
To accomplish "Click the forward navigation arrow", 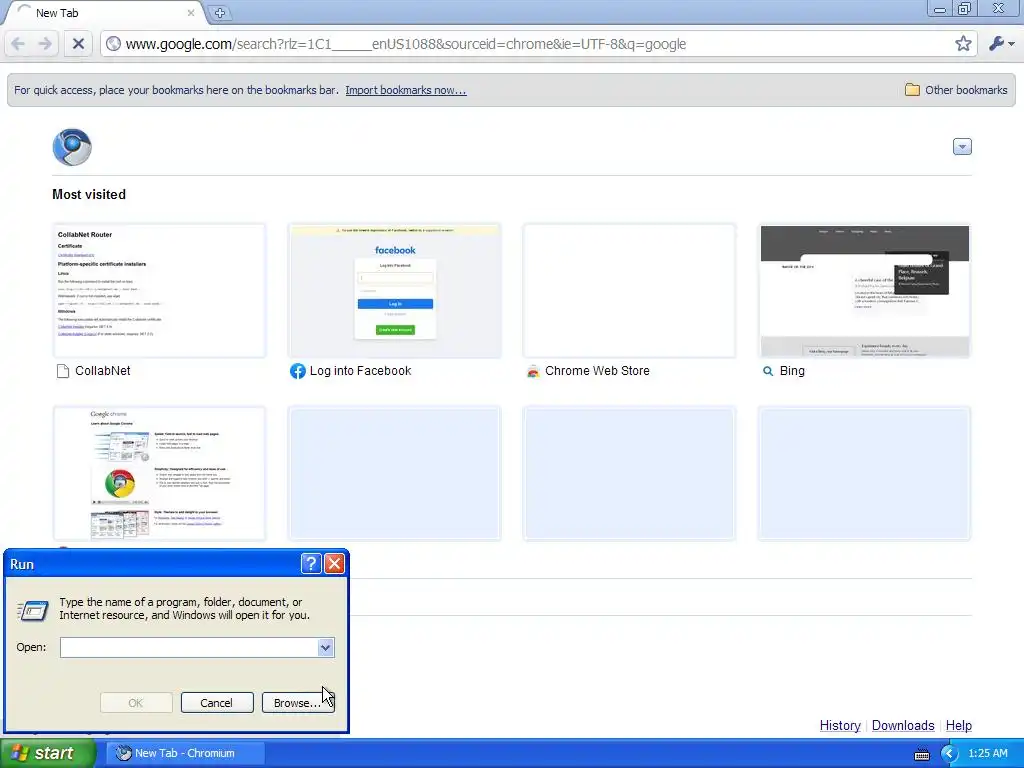I will click(x=45, y=44).
